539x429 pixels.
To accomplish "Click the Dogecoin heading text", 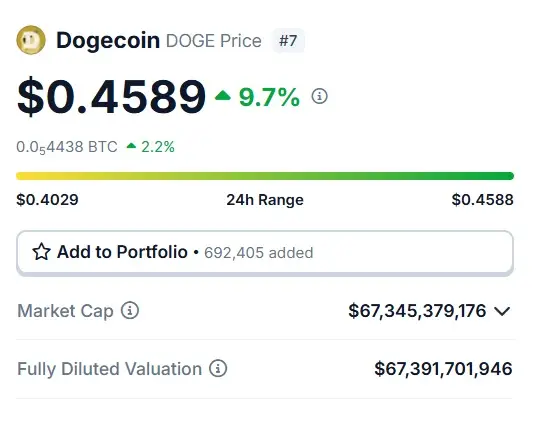I will click(108, 41).
